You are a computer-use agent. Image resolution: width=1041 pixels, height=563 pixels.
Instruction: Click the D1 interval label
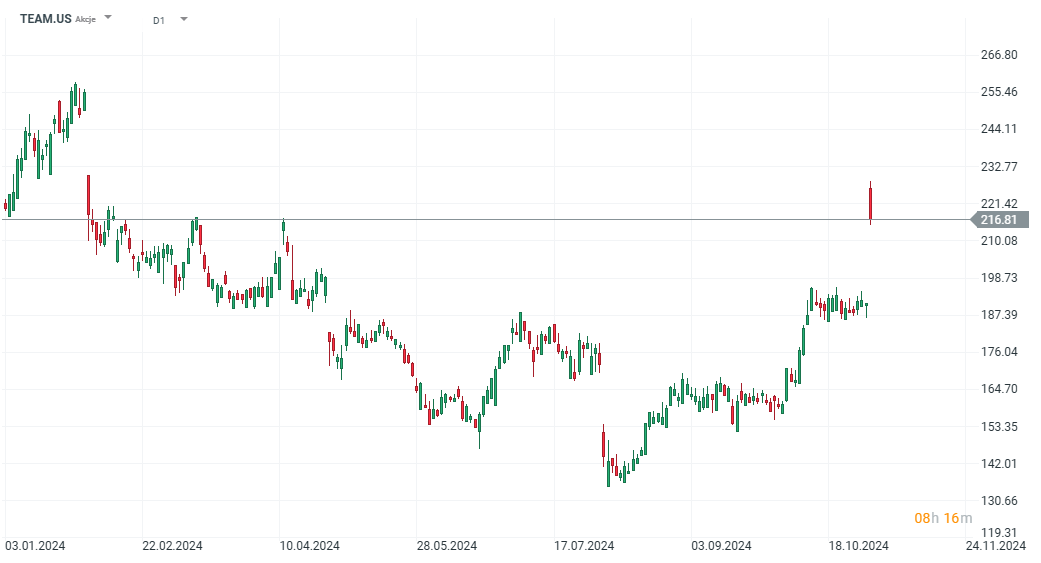pos(160,20)
